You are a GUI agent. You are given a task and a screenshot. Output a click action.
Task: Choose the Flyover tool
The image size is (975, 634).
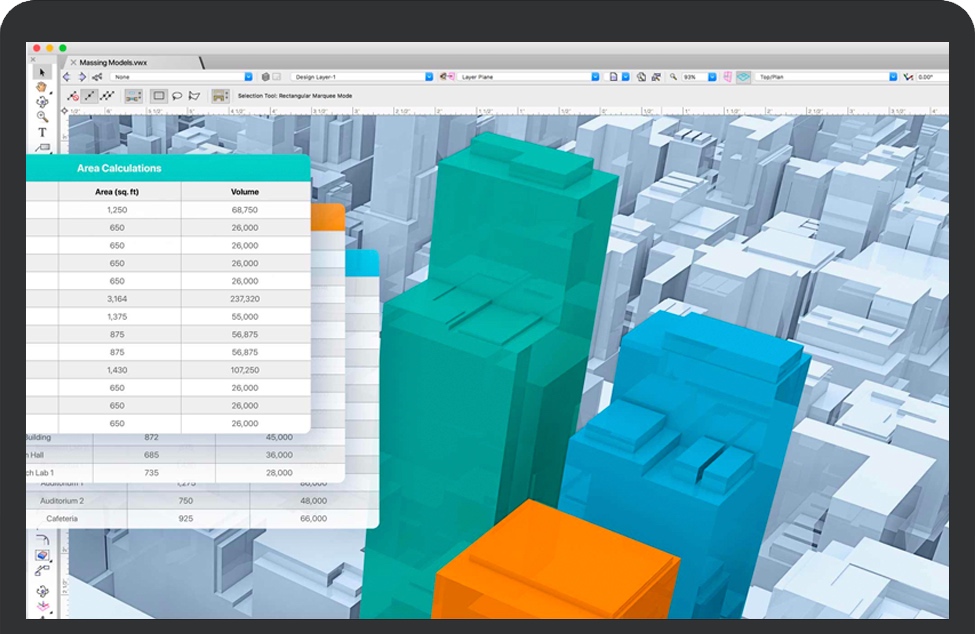tap(42, 102)
